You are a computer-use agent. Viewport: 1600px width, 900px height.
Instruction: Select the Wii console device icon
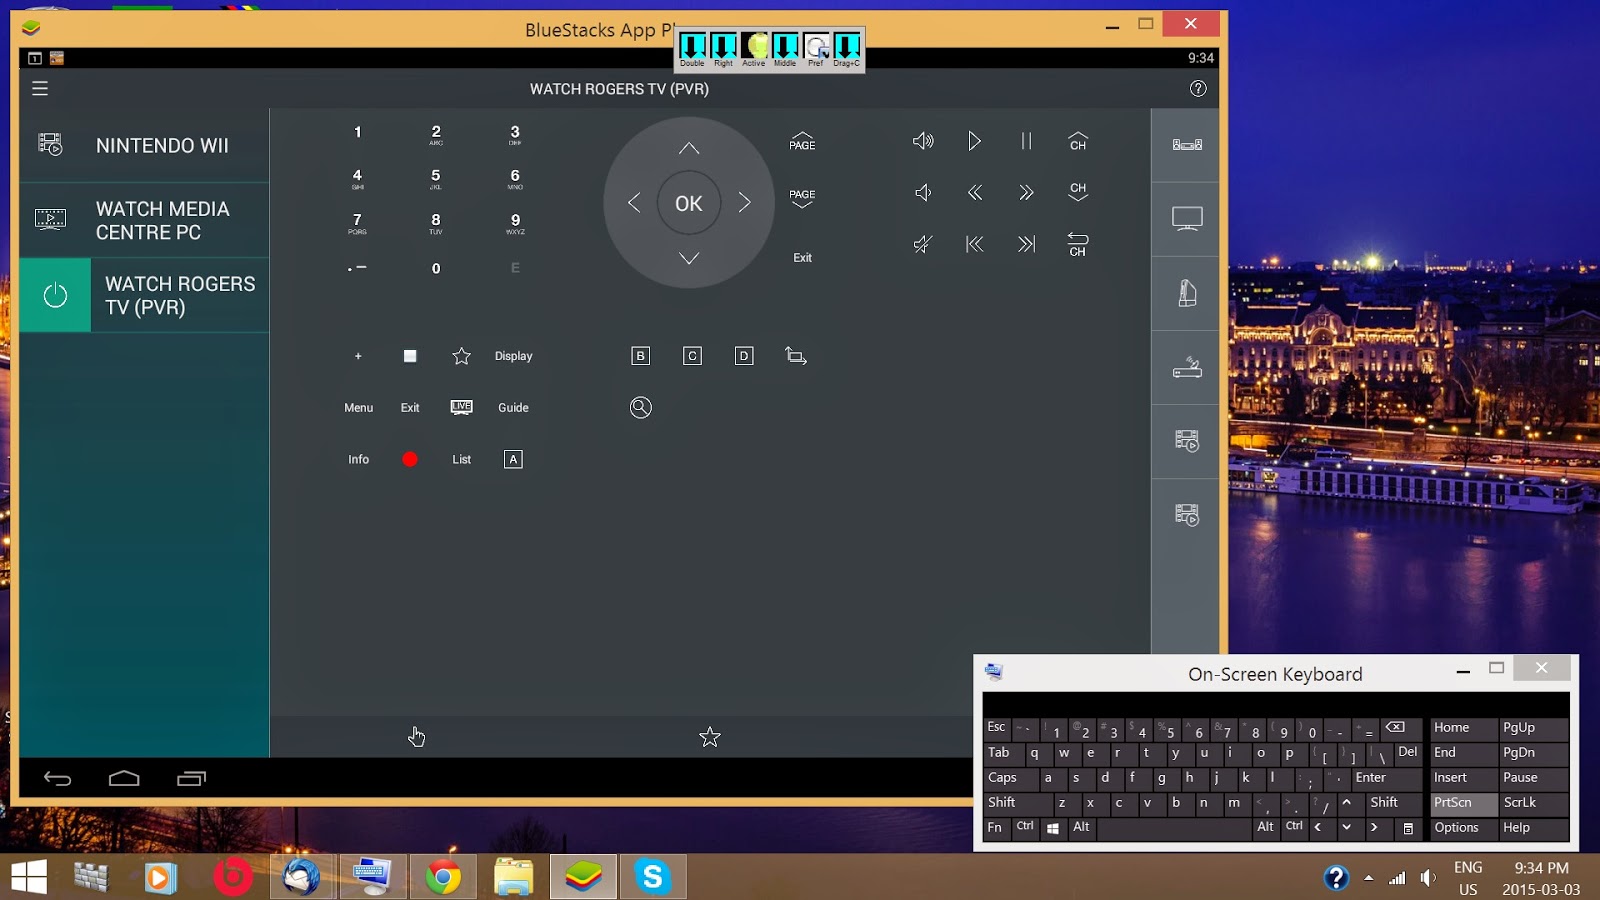1187,294
